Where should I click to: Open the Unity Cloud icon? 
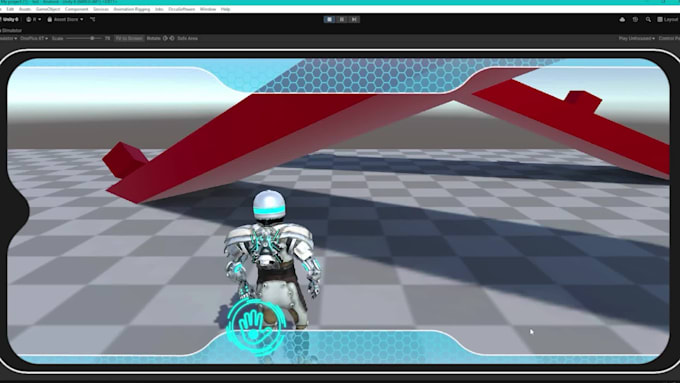[x=622, y=20]
